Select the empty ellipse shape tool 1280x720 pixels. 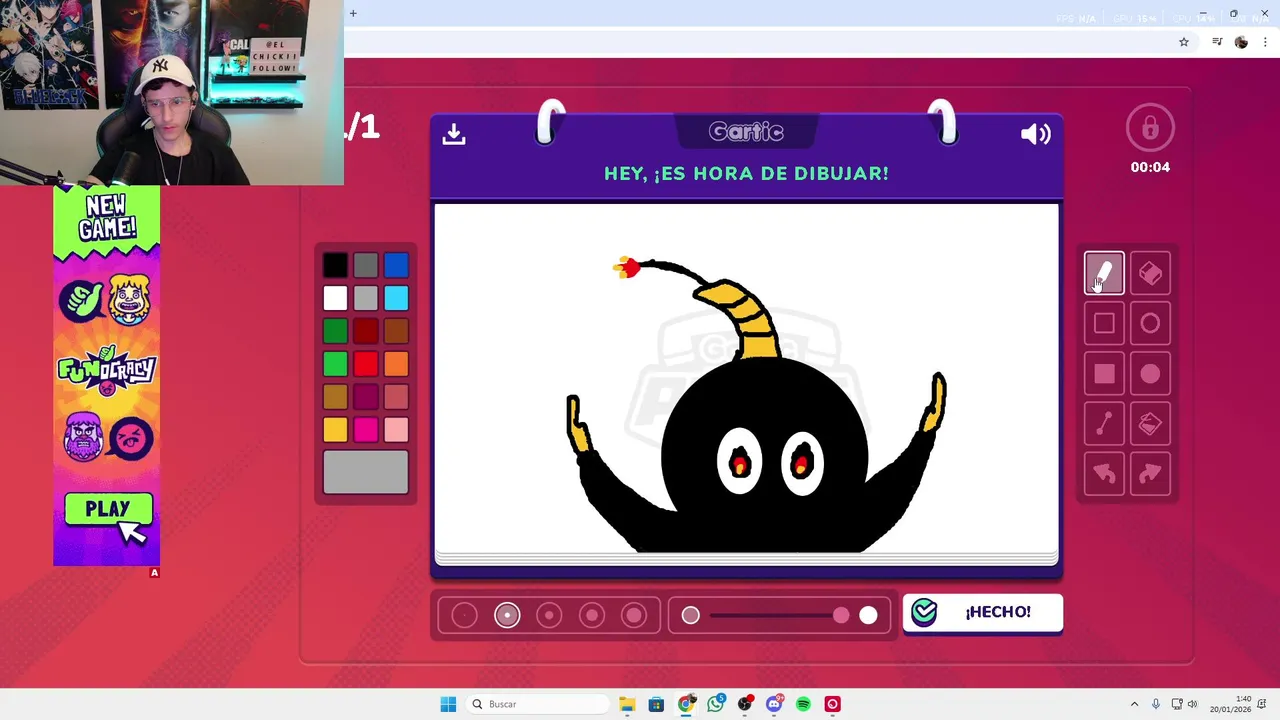pyautogui.click(x=1150, y=323)
